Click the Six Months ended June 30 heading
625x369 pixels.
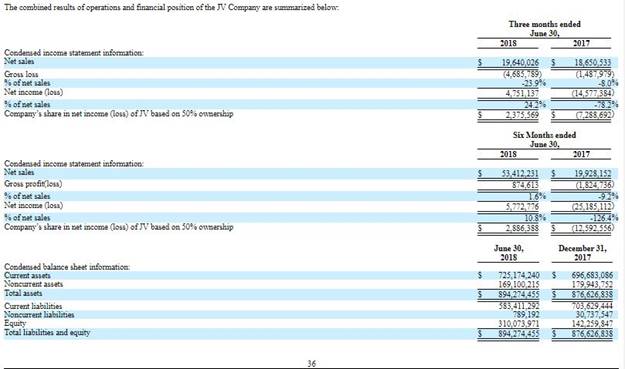[544, 139]
